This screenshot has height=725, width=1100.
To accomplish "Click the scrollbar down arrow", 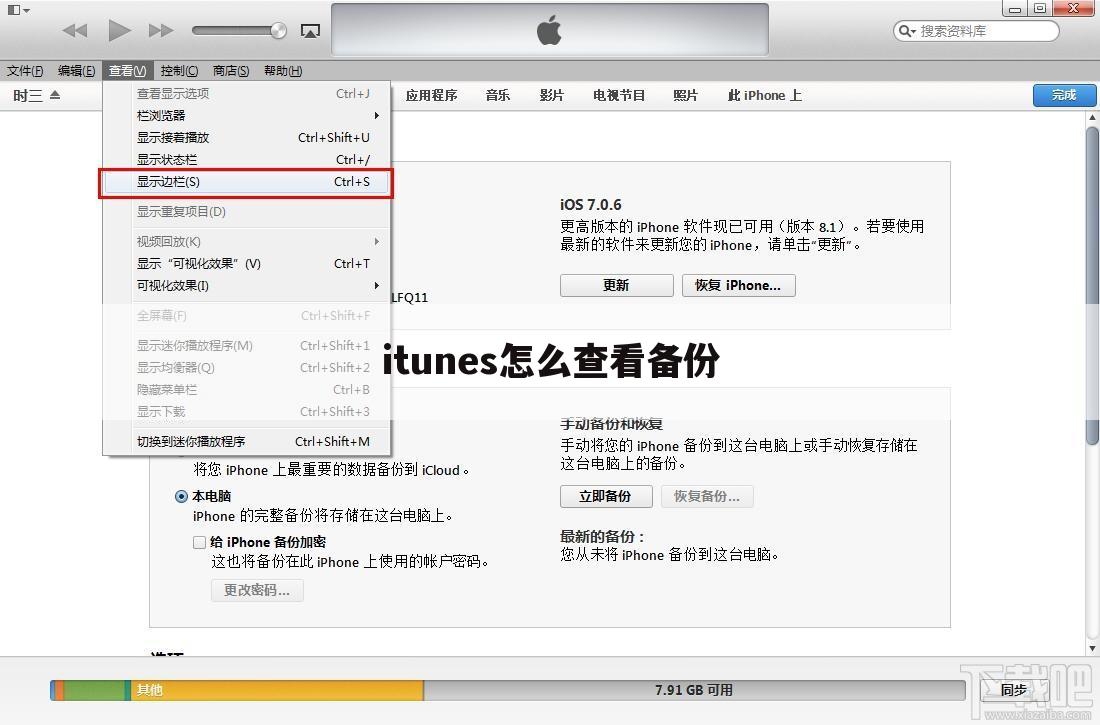I will point(1092,648).
